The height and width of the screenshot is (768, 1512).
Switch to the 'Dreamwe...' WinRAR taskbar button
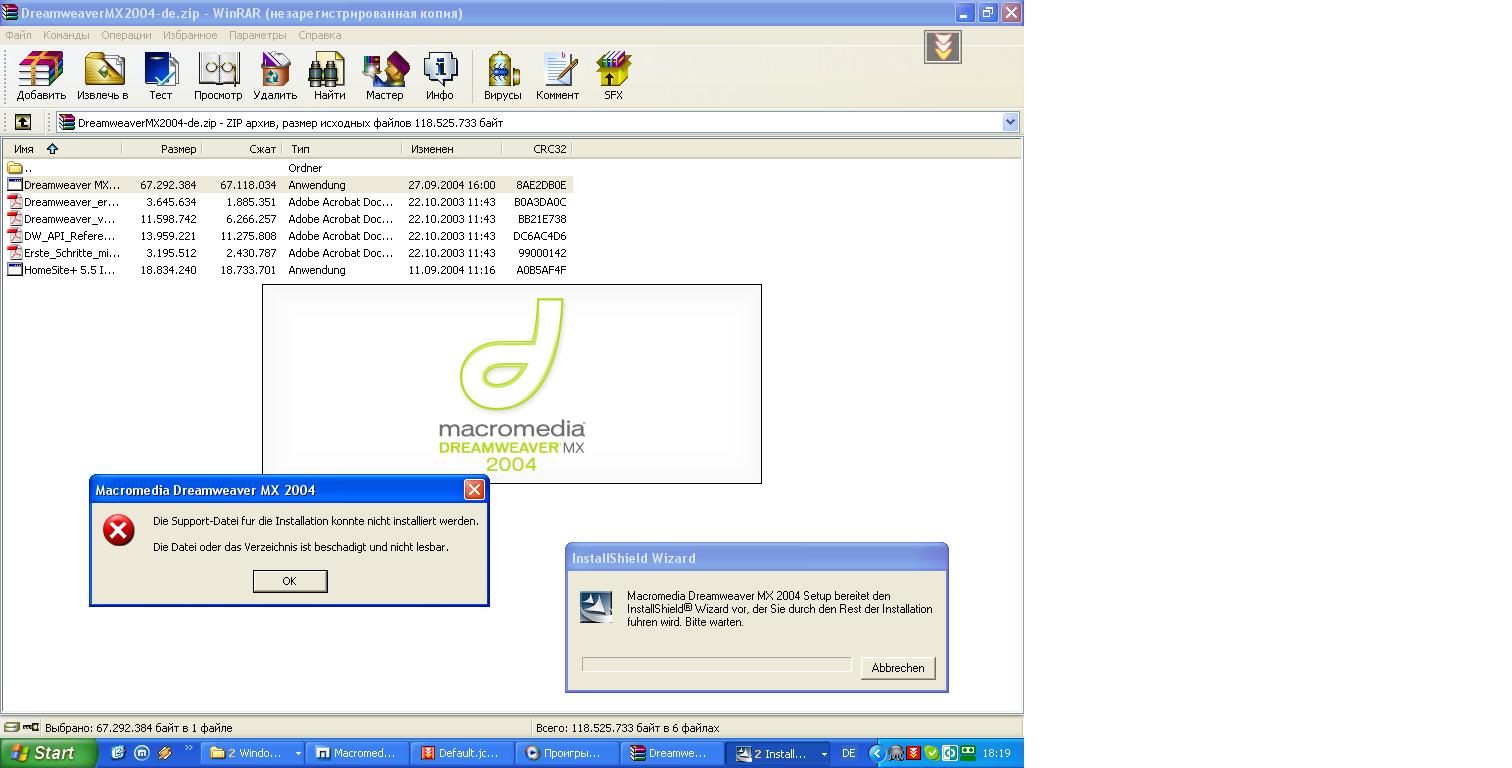(x=673, y=754)
